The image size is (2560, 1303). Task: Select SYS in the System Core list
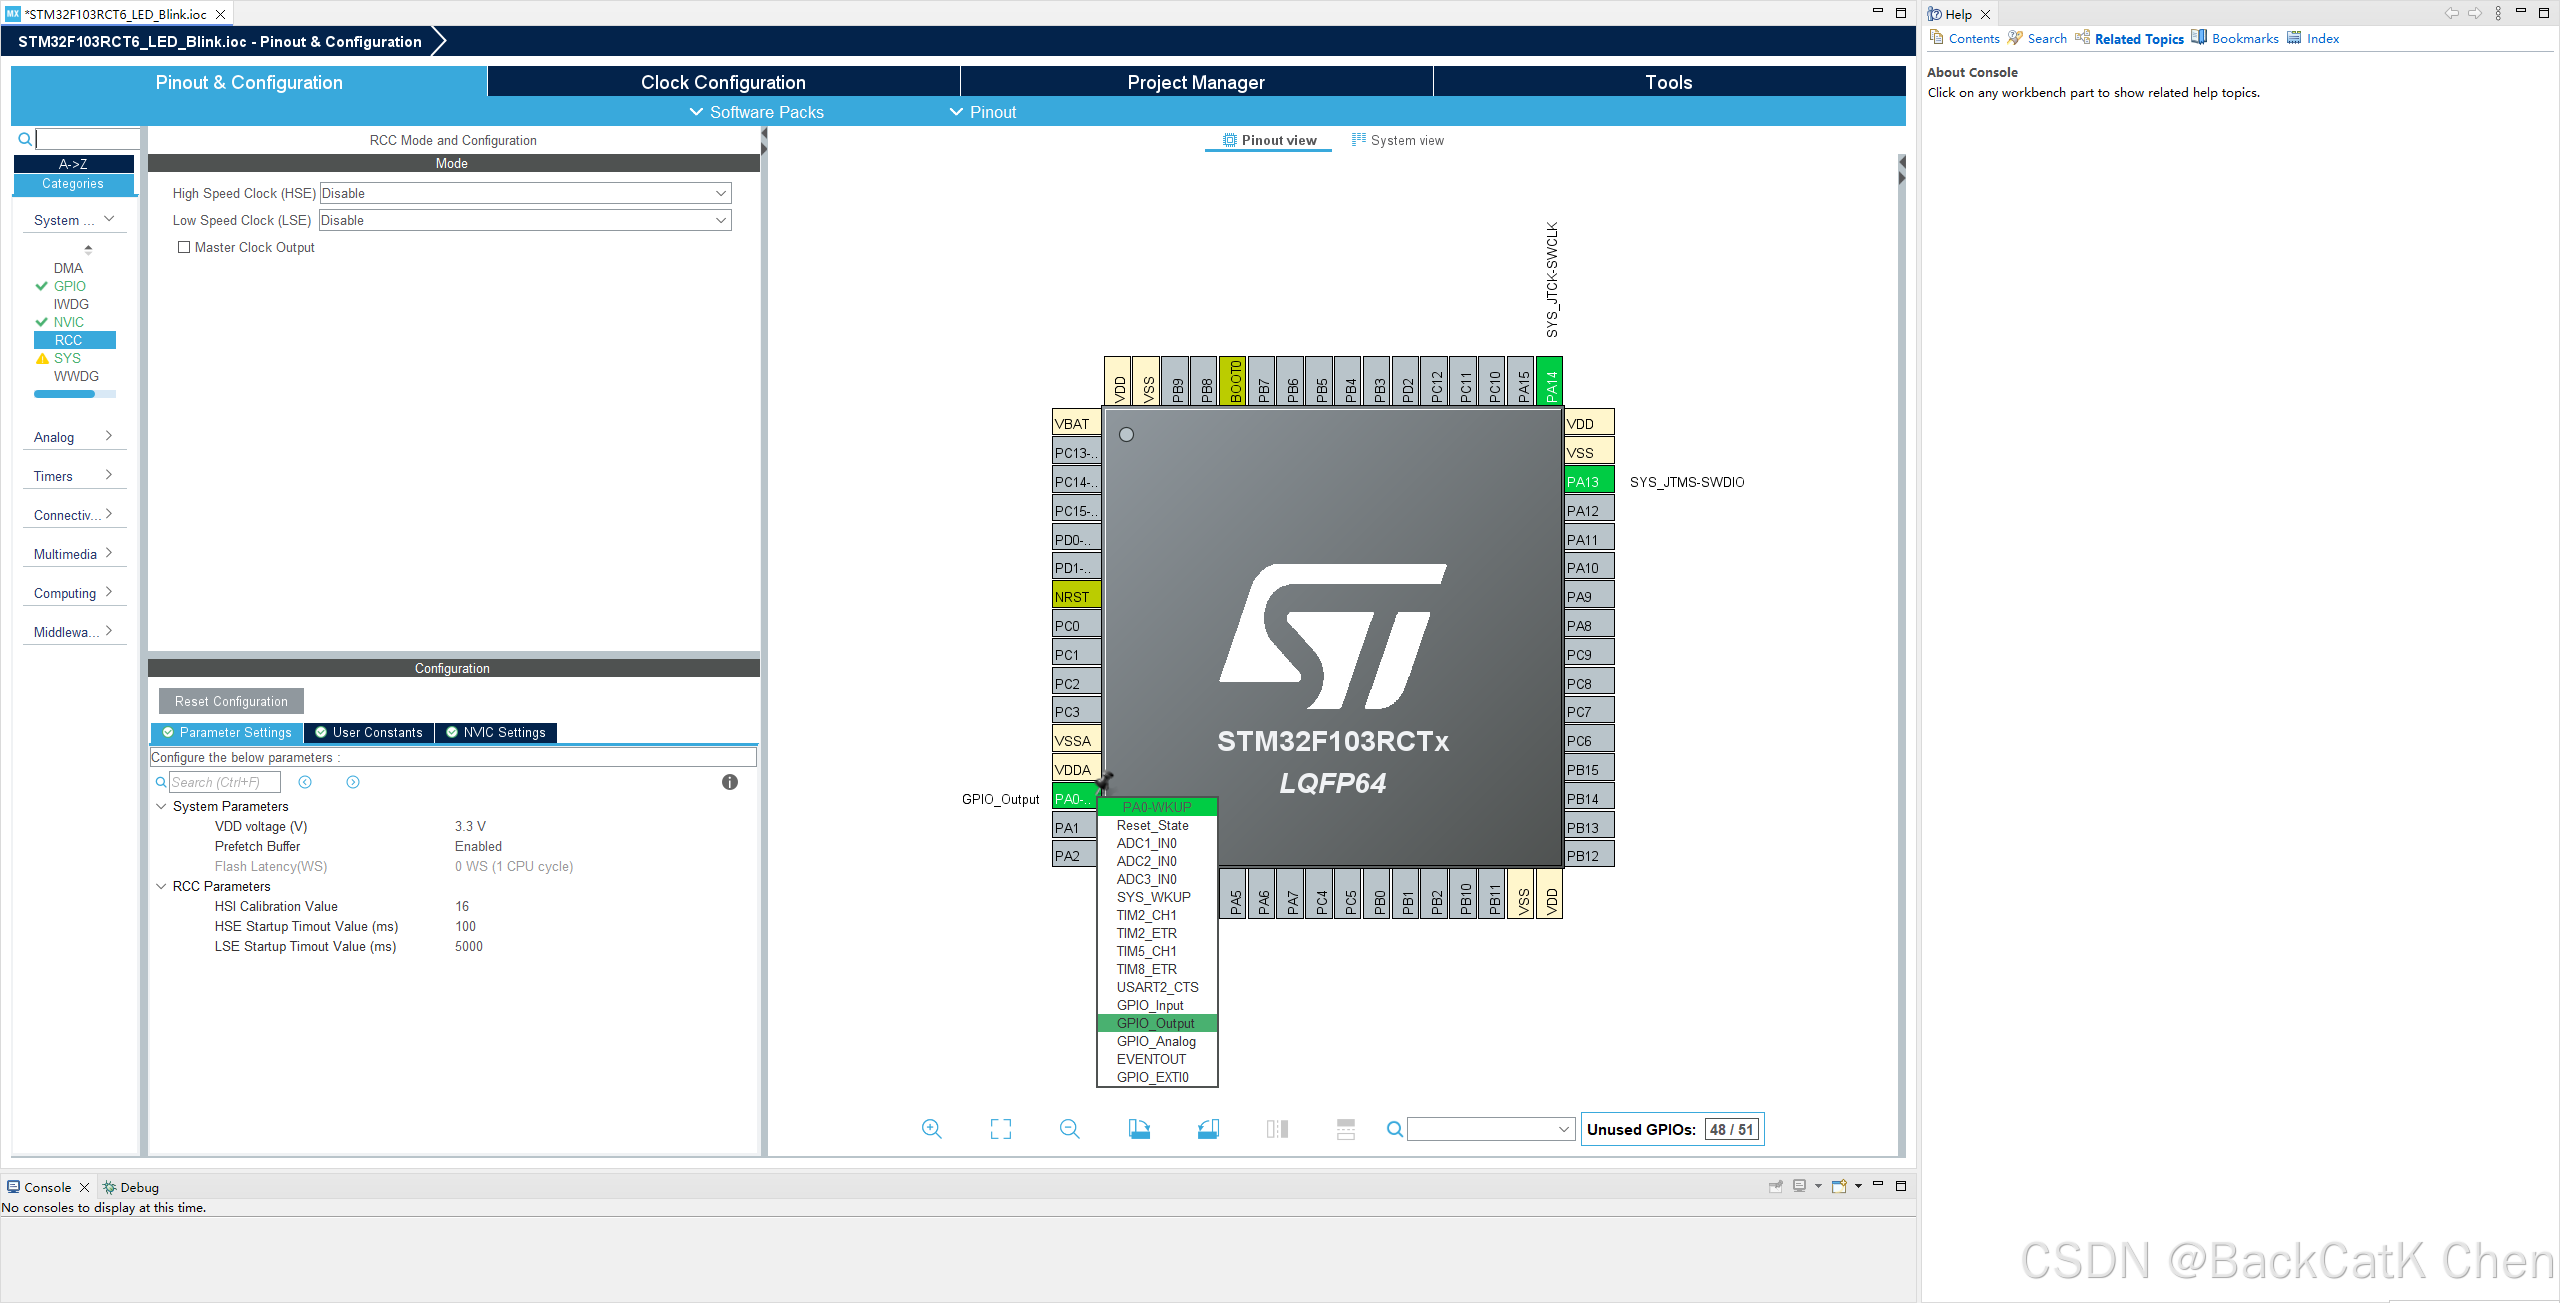click(67, 358)
